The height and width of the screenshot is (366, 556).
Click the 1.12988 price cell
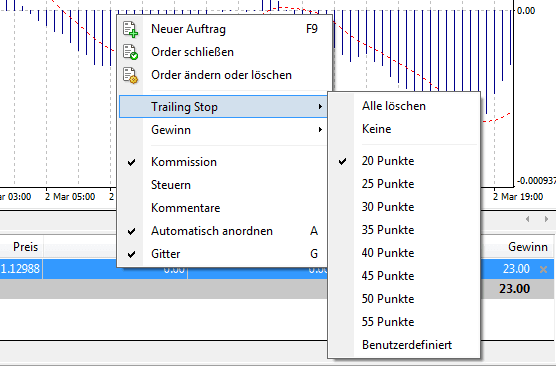pos(20,269)
